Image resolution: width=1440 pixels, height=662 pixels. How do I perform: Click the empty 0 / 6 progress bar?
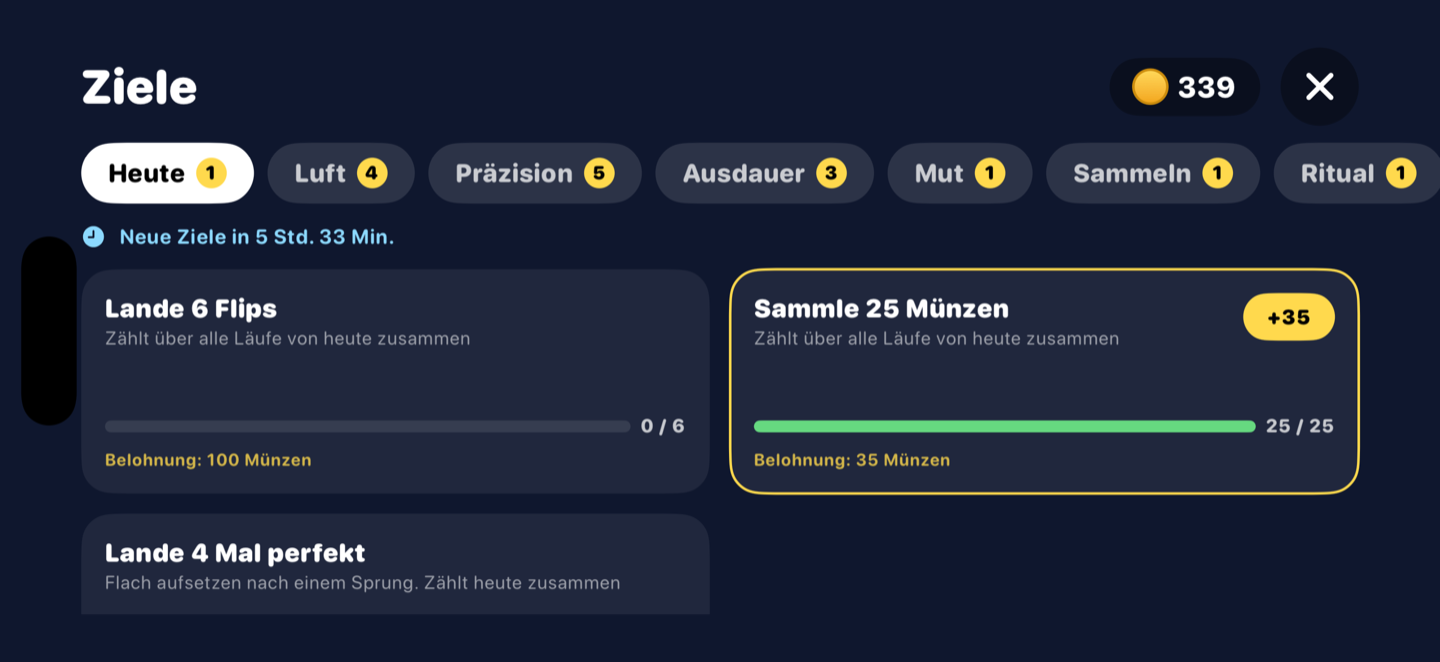point(368,426)
